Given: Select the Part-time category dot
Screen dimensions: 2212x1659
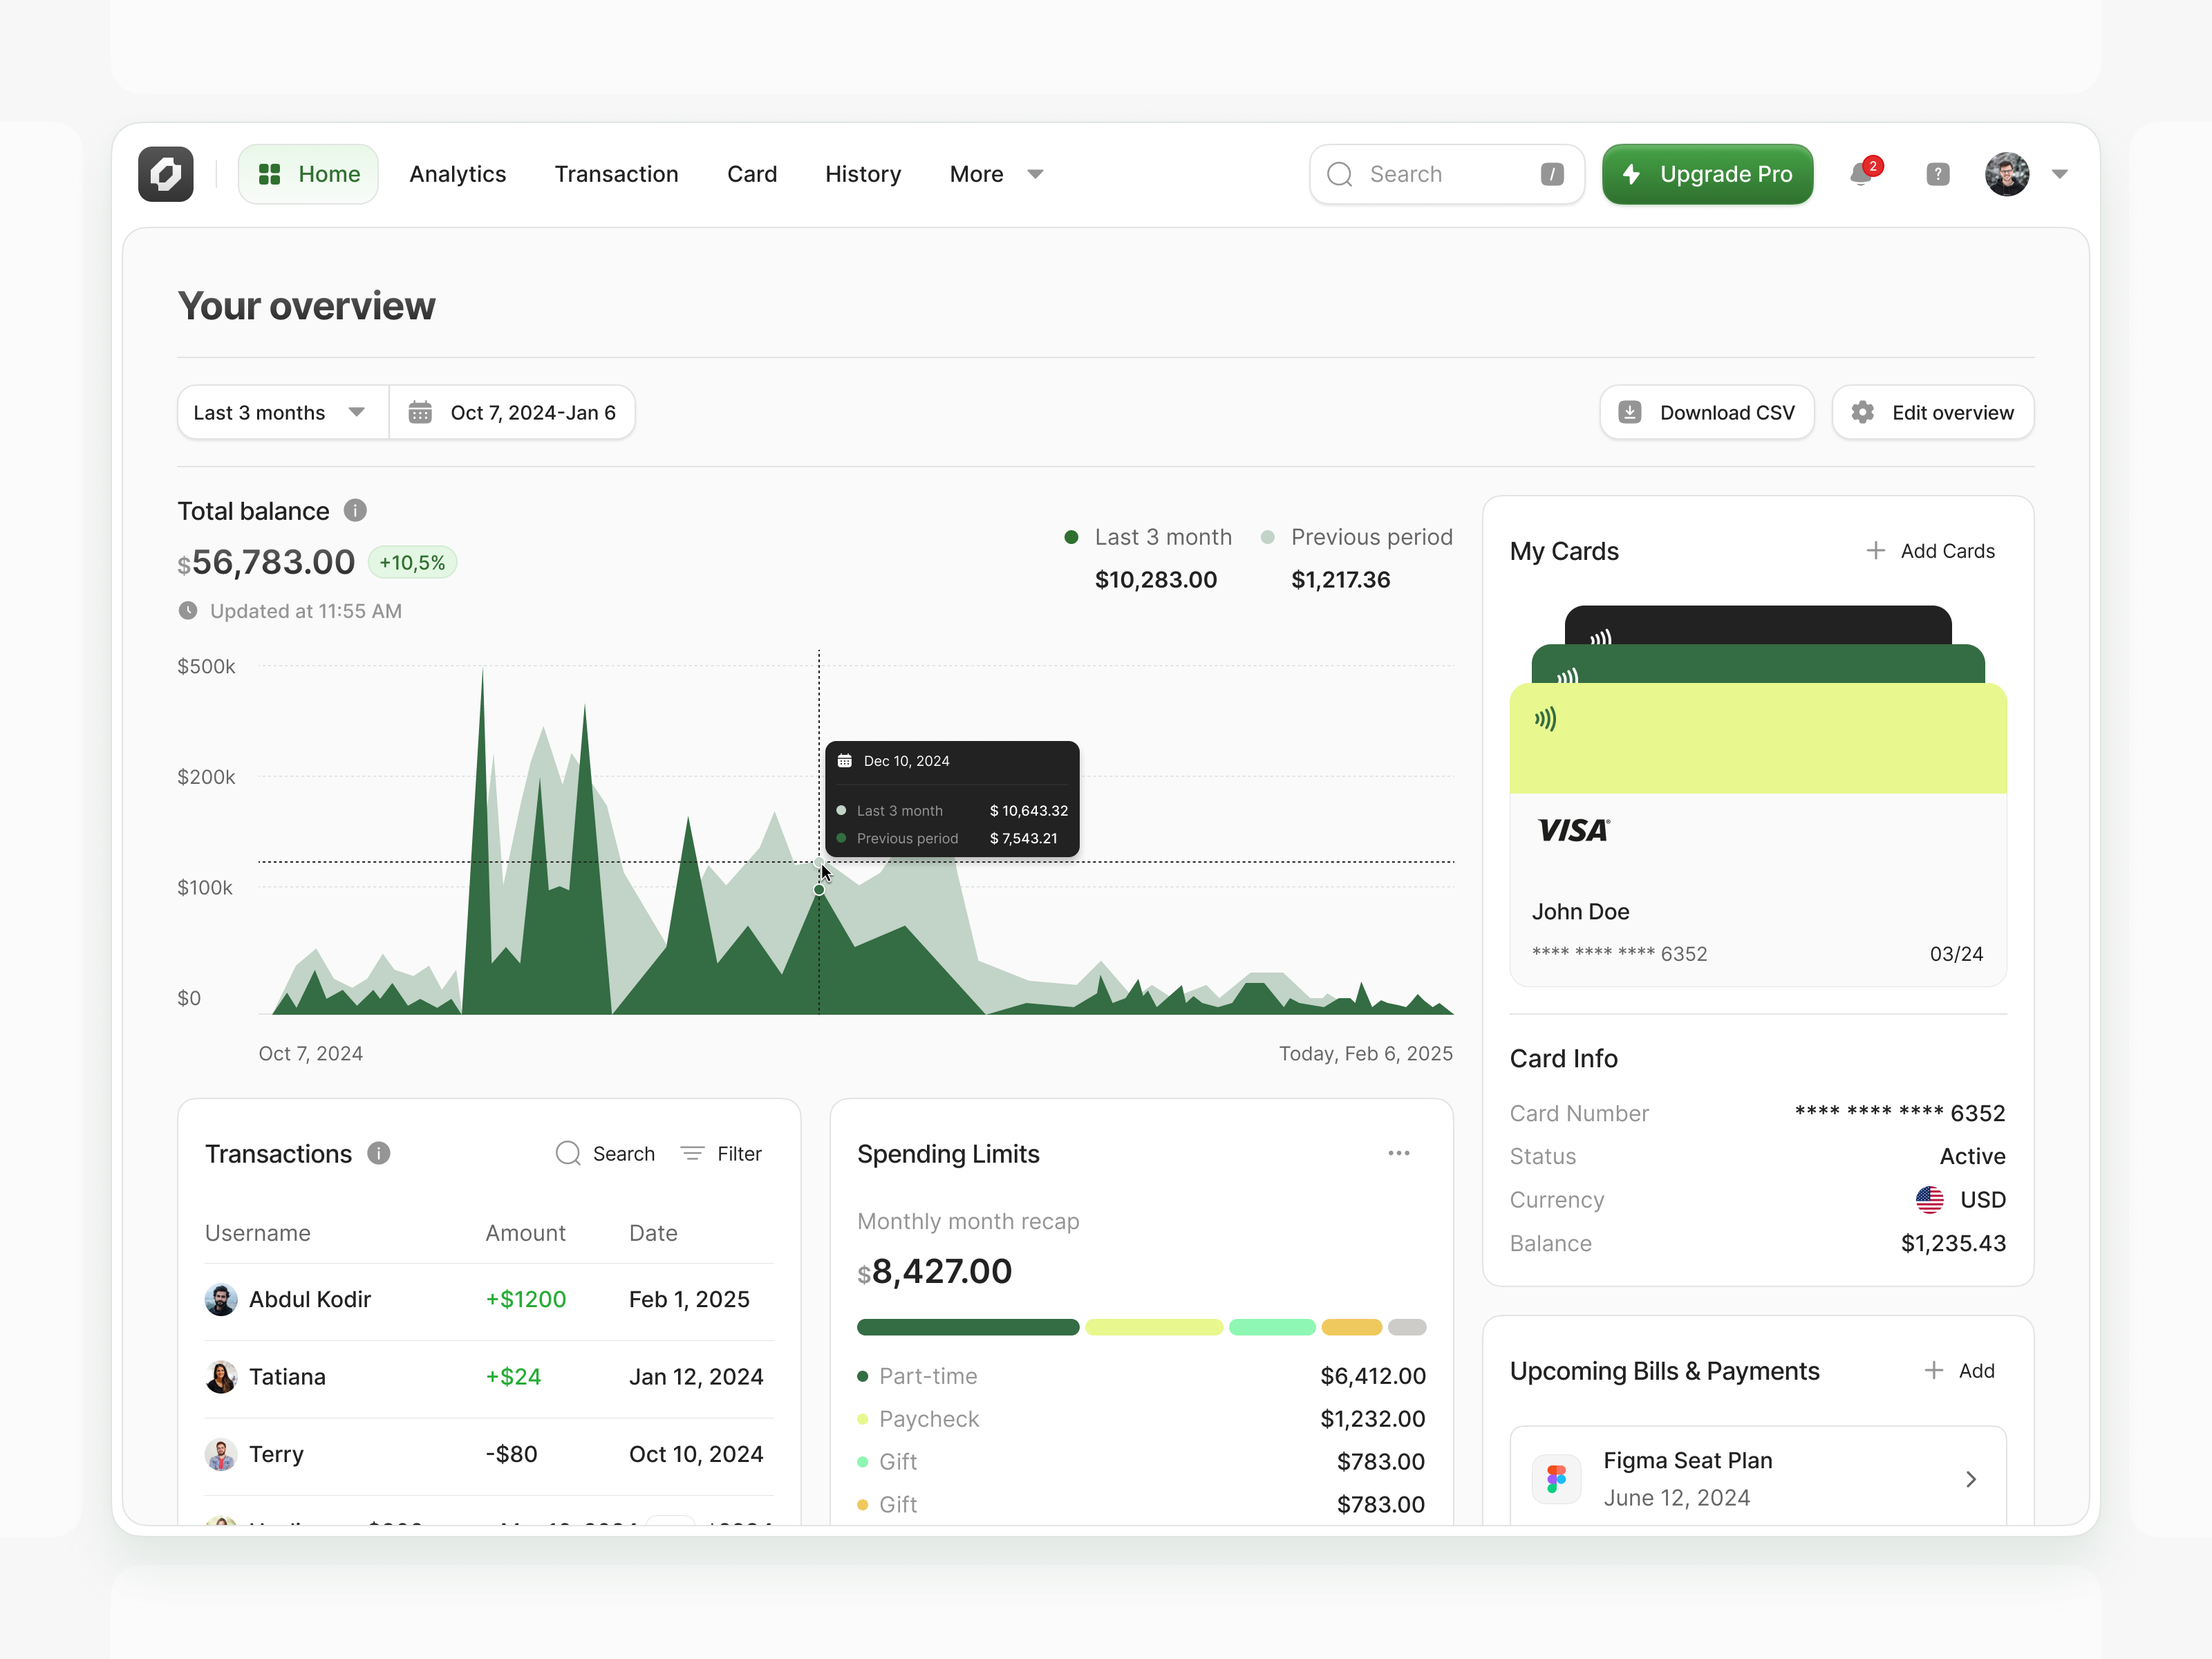Looking at the screenshot, I should click(x=863, y=1376).
